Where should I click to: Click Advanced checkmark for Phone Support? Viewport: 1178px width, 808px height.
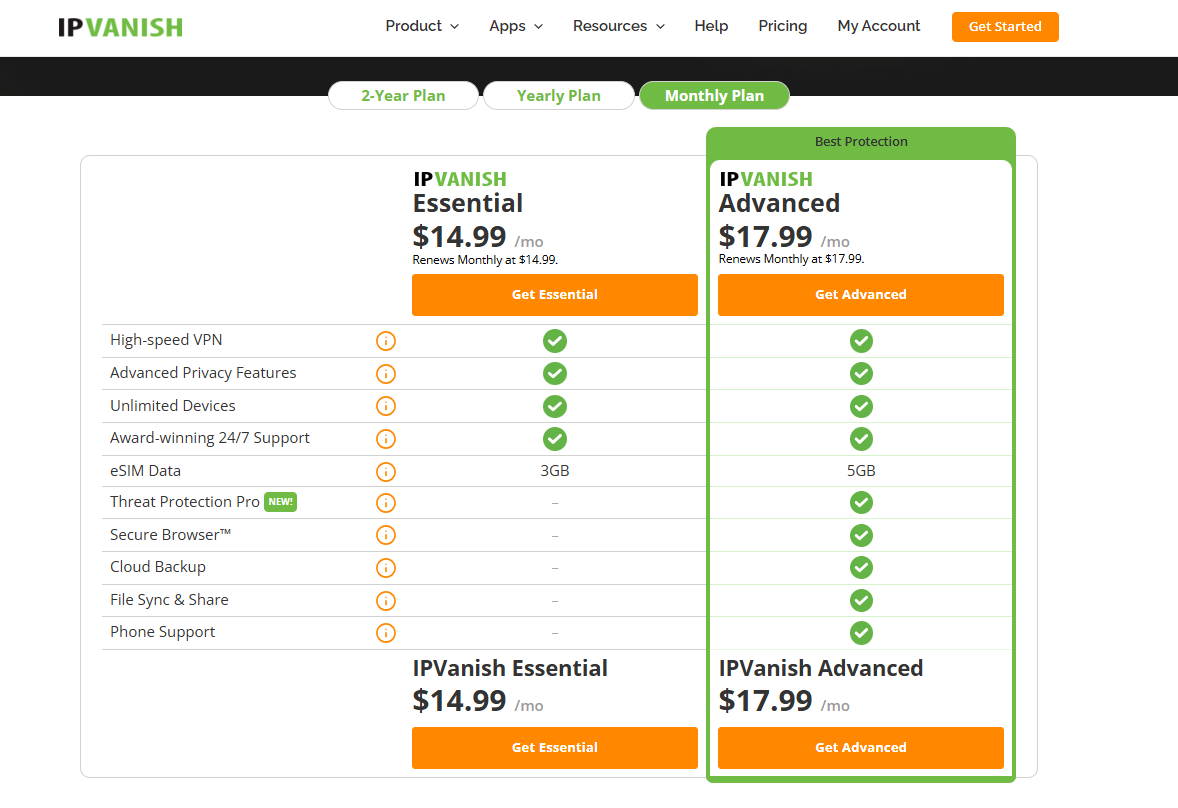[861, 633]
